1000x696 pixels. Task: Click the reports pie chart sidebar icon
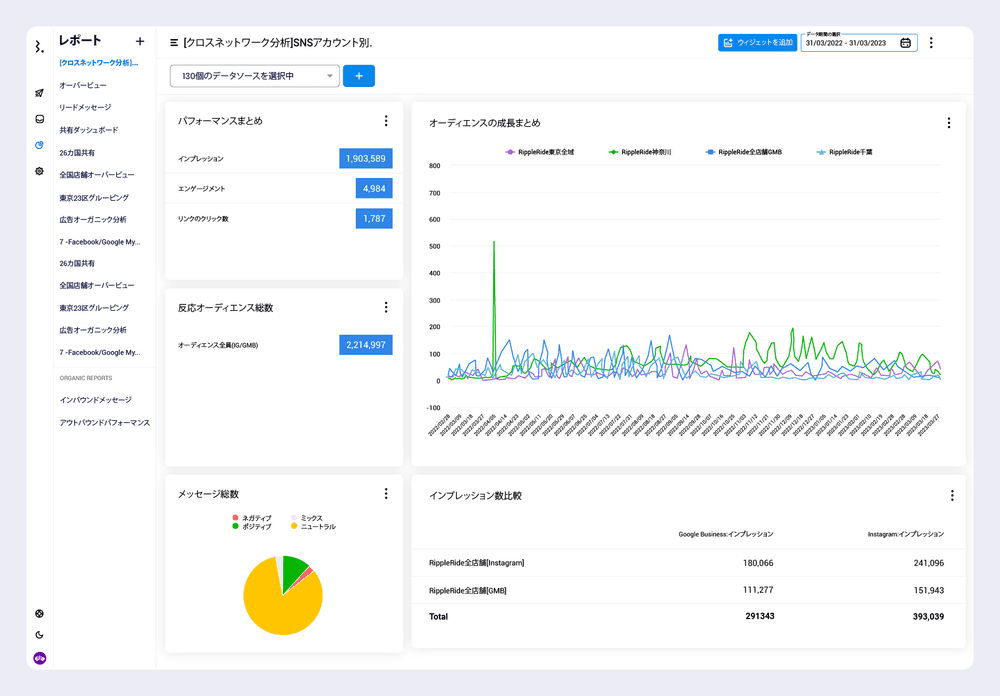tap(39, 145)
